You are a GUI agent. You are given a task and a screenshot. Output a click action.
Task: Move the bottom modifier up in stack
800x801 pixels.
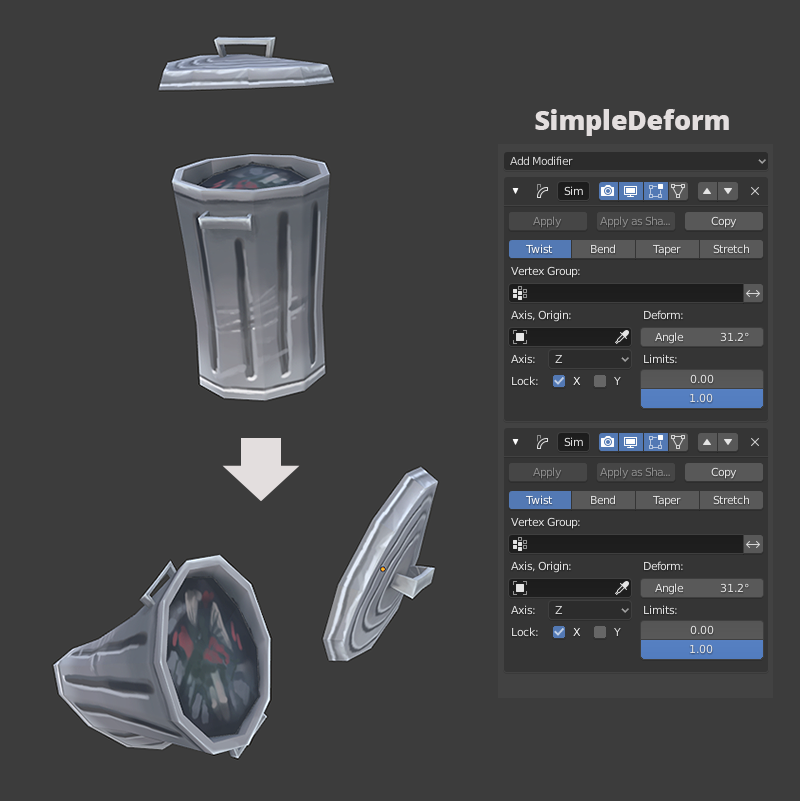(706, 442)
